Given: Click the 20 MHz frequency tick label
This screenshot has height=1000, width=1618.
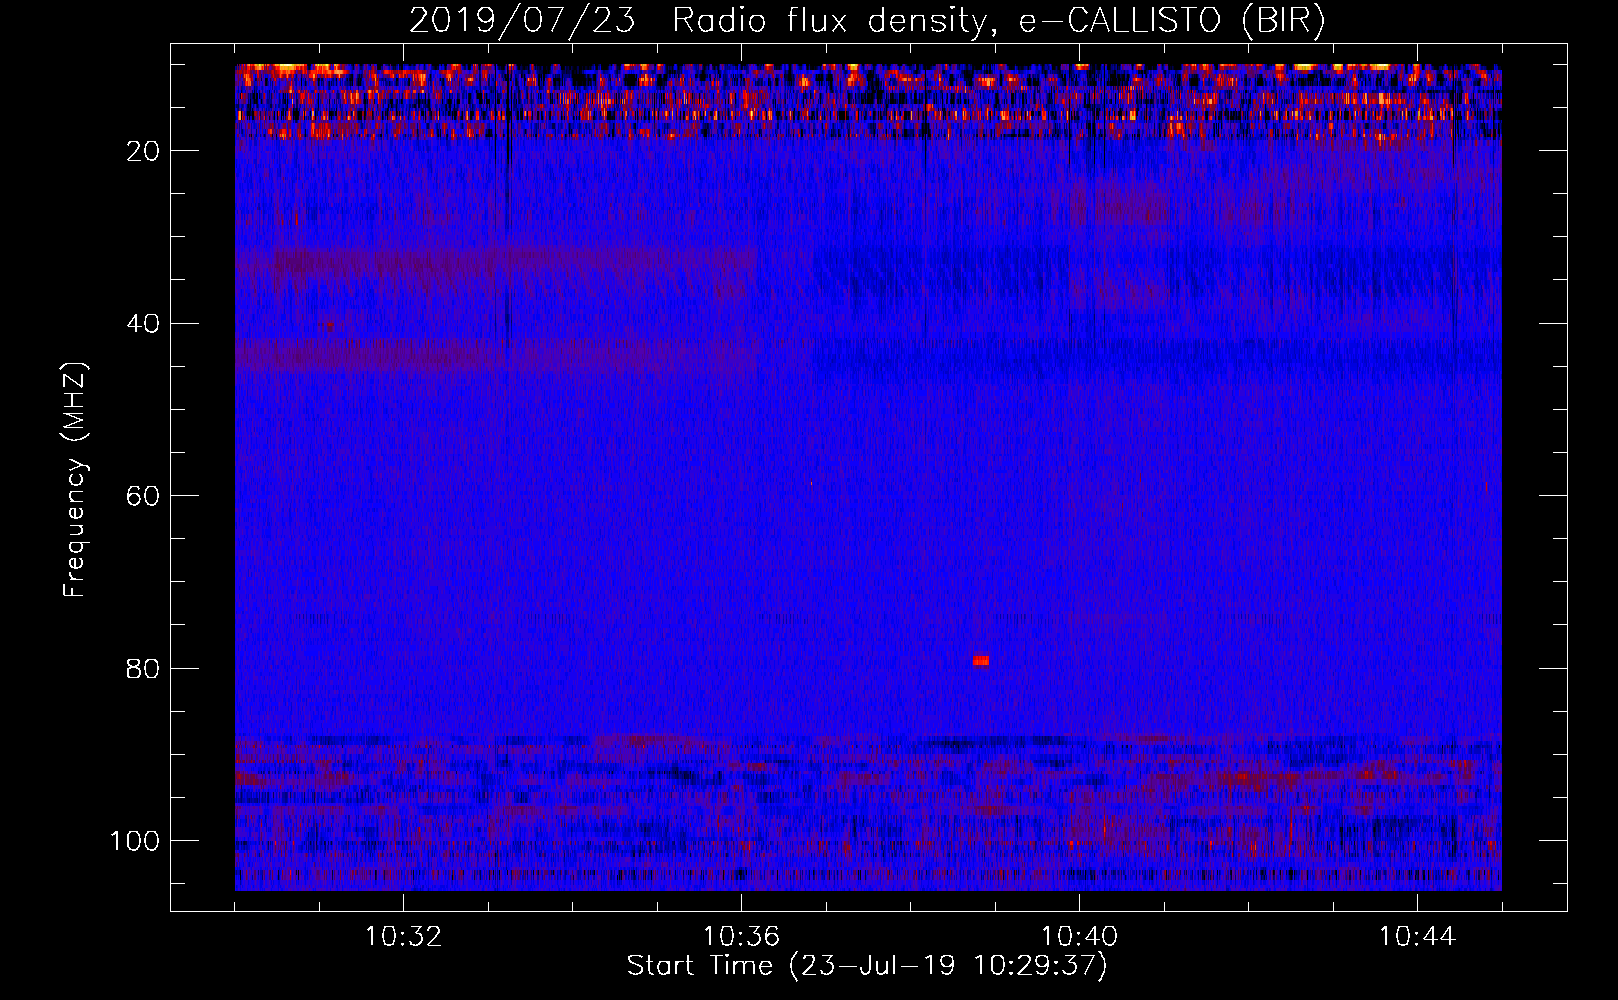Looking at the screenshot, I should pyautogui.click(x=144, y=151).
